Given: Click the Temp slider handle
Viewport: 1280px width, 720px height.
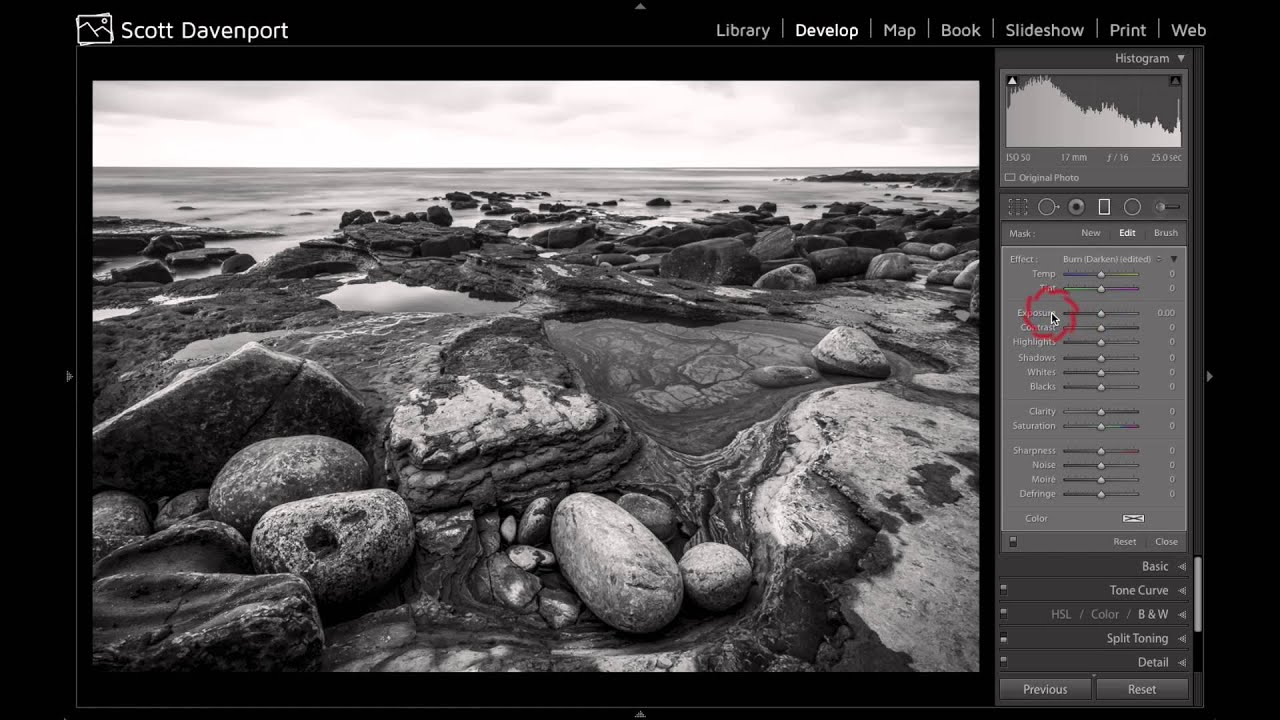Looking at the screenshot, I should (x=1101, y=274).
